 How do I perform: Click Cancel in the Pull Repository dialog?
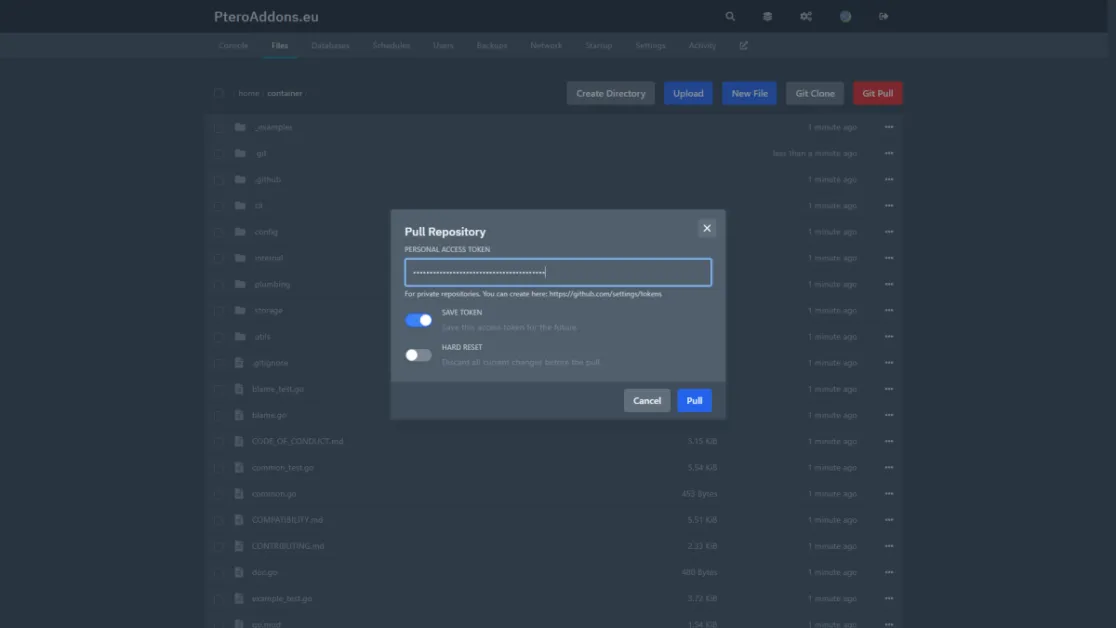(x=647, y=401)
